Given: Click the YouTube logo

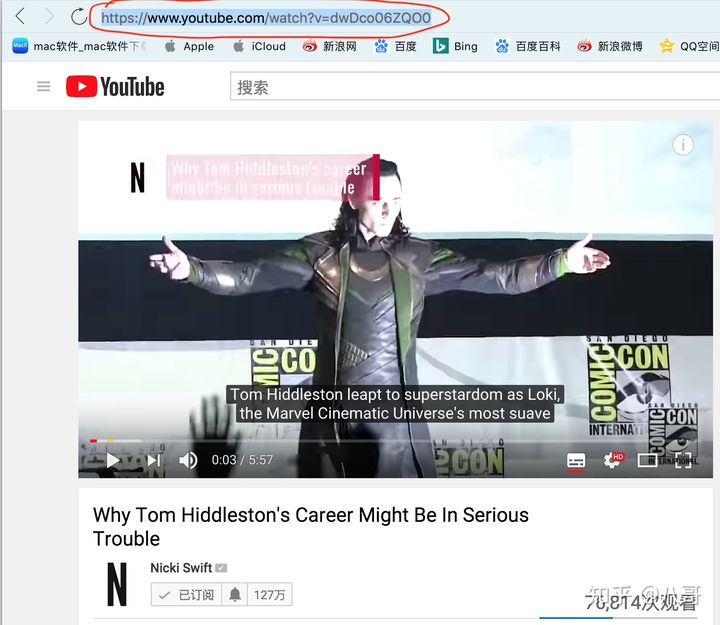Looking at the screenshot, I should click(115, 86).
